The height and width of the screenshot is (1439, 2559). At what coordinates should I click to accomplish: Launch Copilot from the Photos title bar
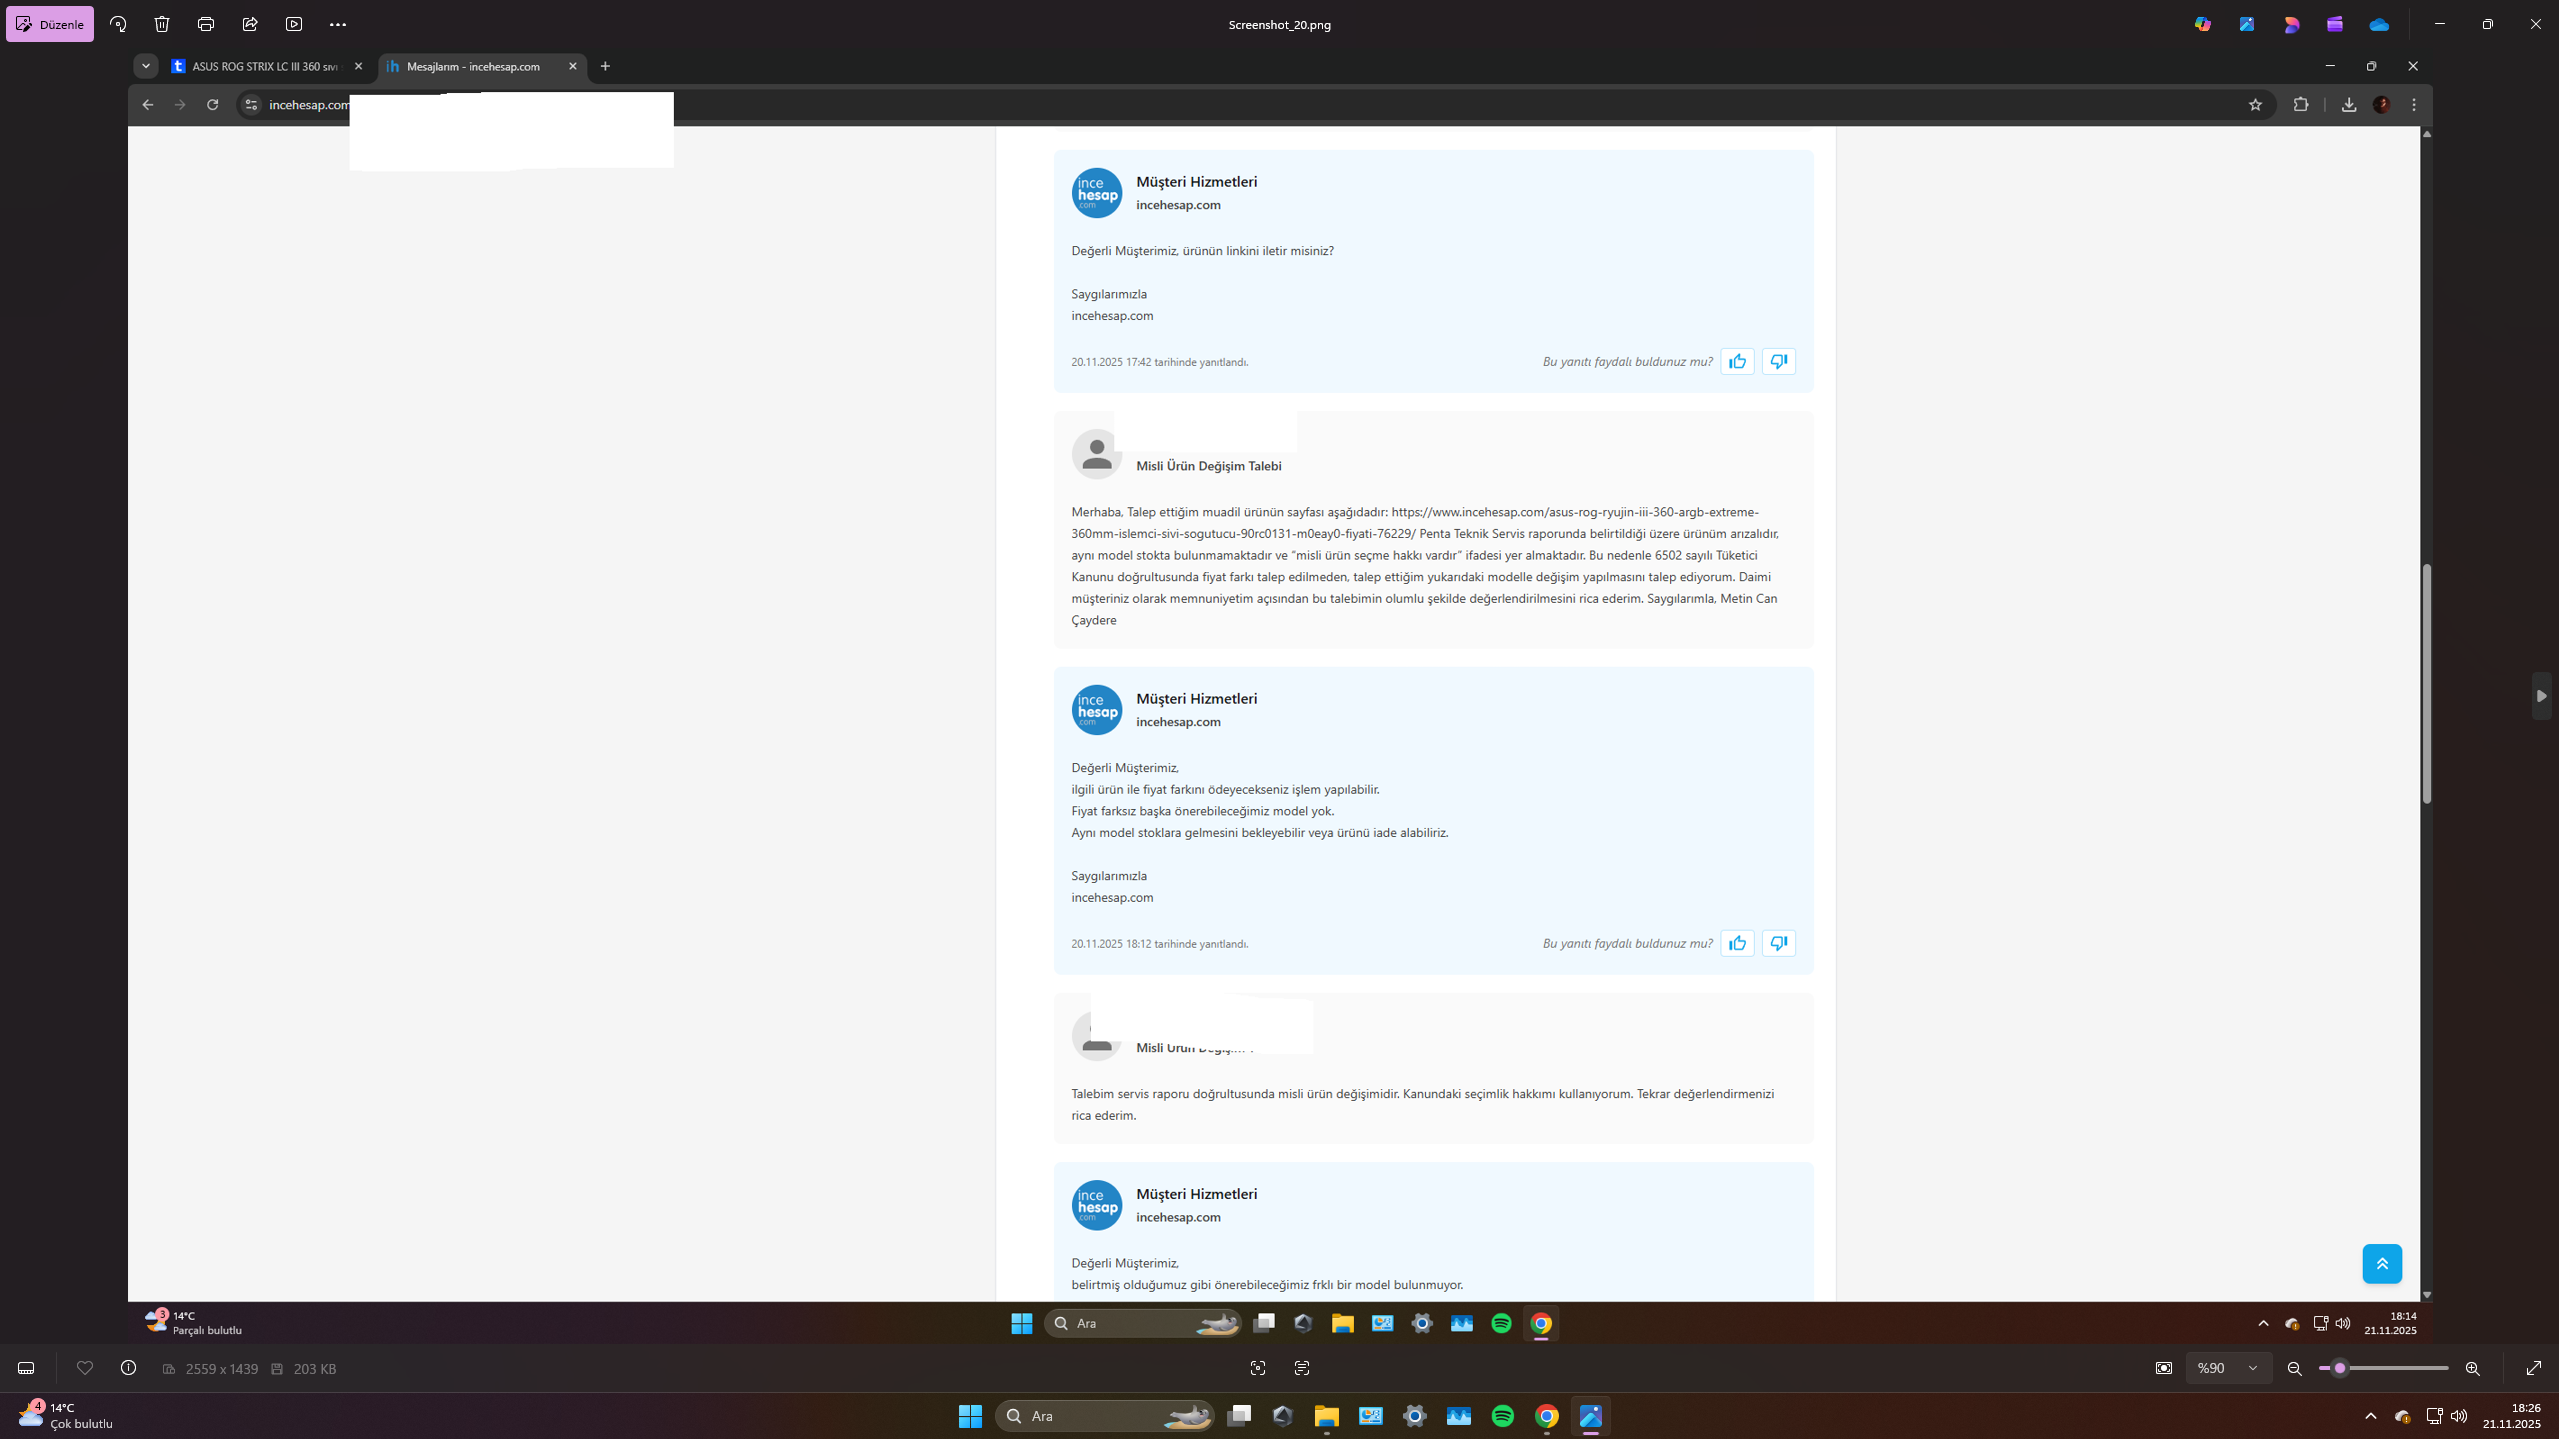[x=2203, y=24]
